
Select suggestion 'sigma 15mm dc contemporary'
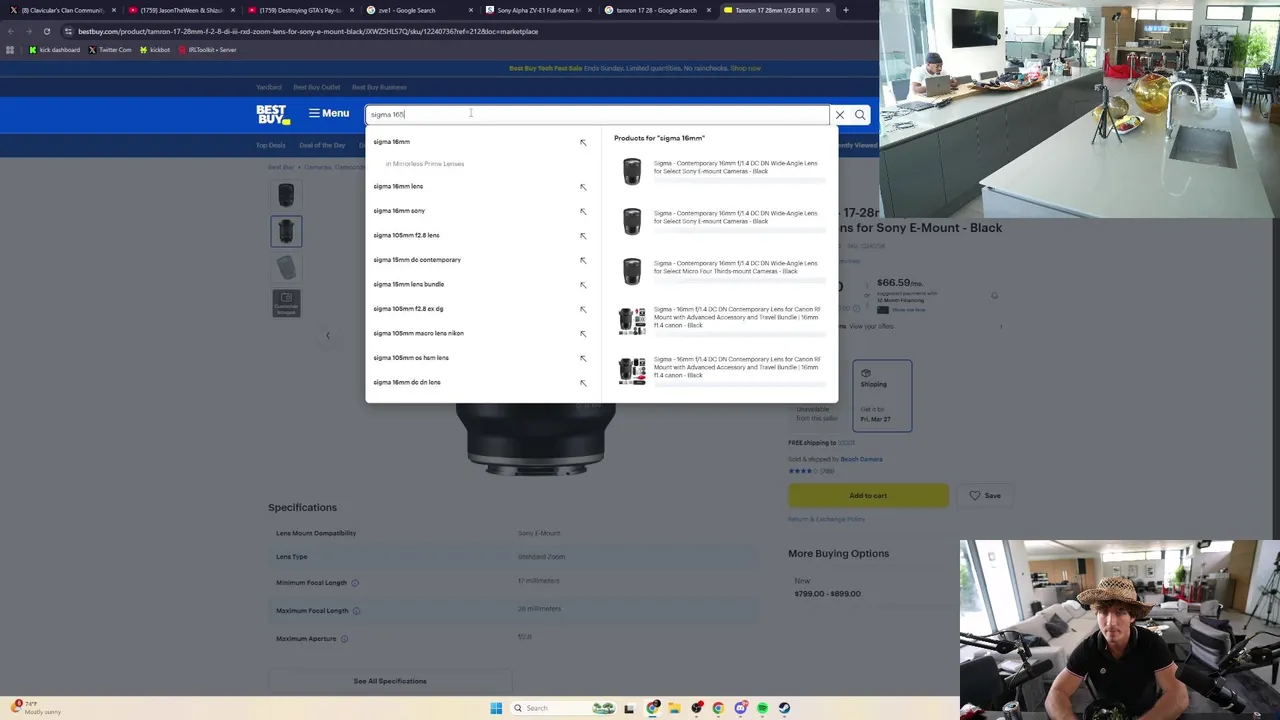(x=417, y=260)
